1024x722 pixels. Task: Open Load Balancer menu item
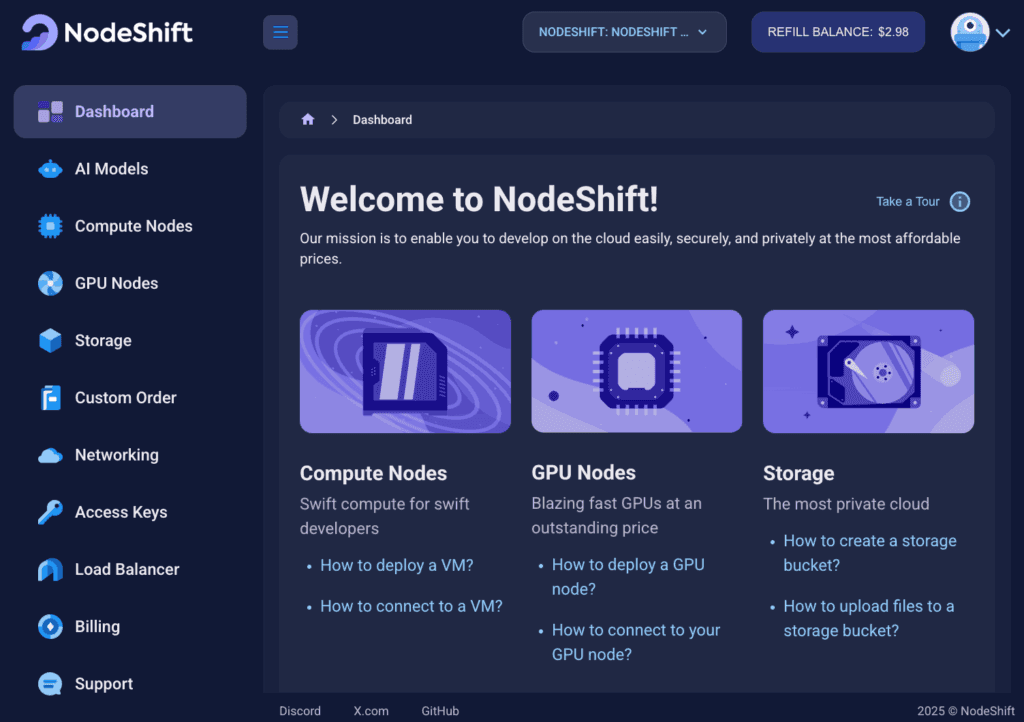[x=130, y=569]
